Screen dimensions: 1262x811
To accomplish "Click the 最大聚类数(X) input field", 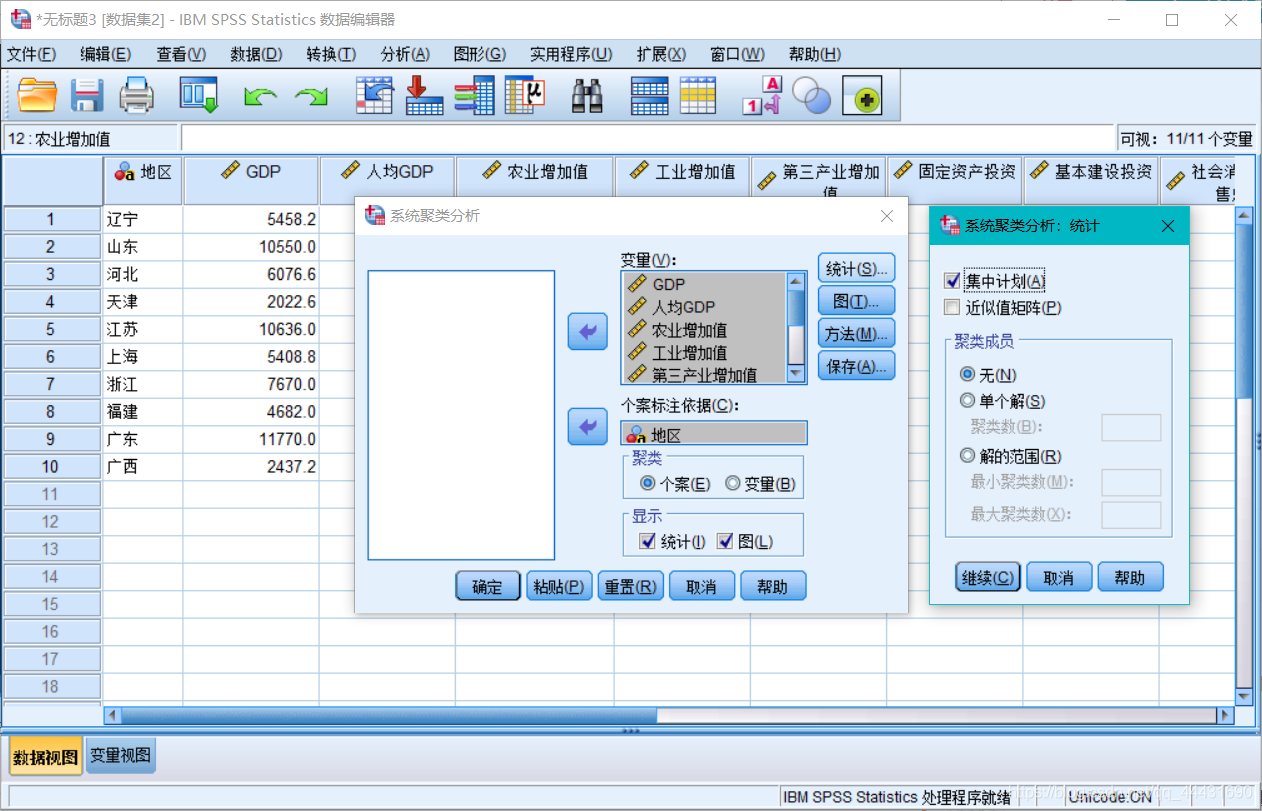I will pos(1131,514).
